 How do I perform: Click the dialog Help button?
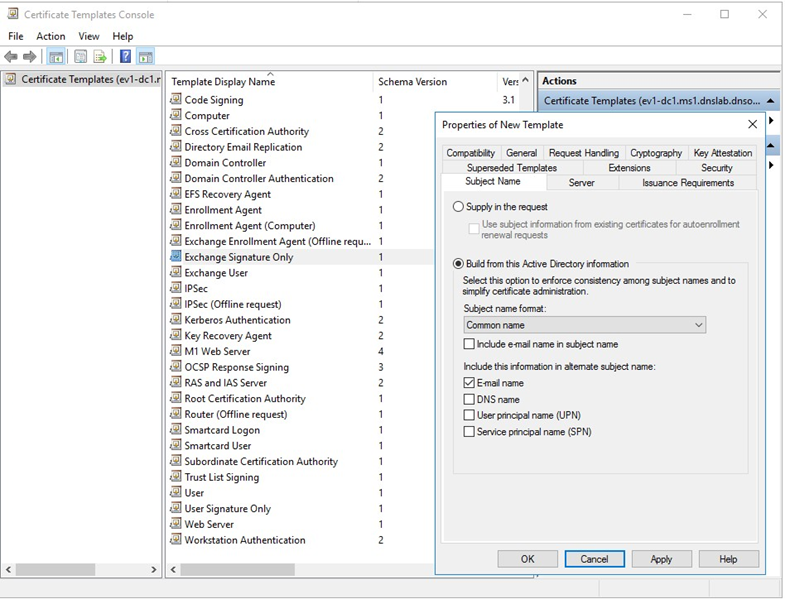click(728, 559)
